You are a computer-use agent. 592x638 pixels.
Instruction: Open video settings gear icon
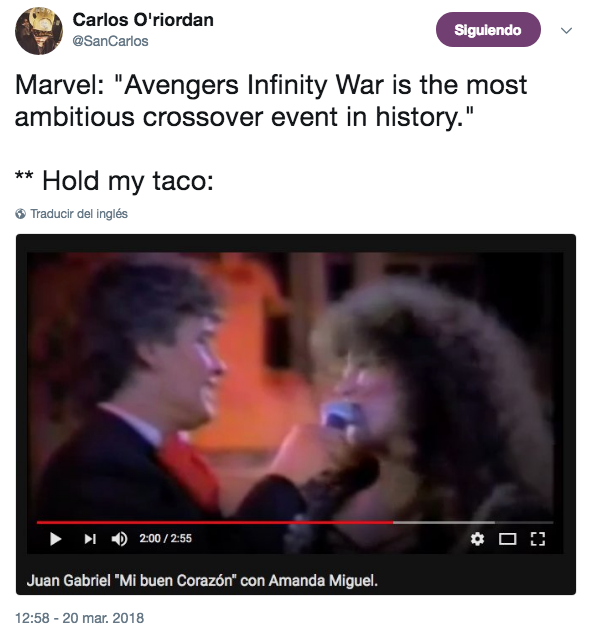coord(477,539)
